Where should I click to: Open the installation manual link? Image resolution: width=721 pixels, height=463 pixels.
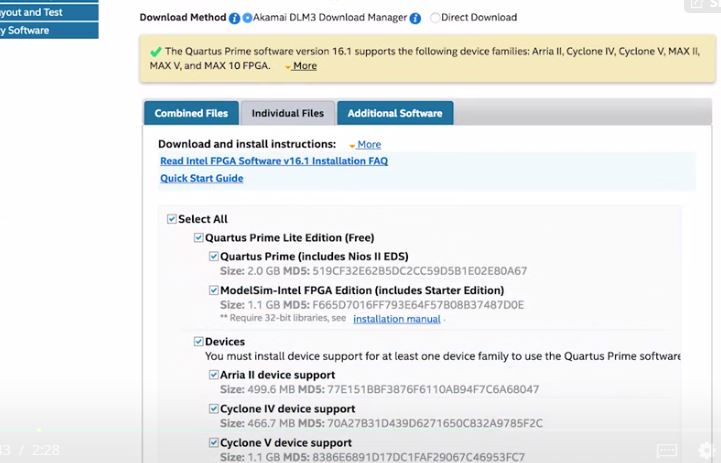[396, 319]
